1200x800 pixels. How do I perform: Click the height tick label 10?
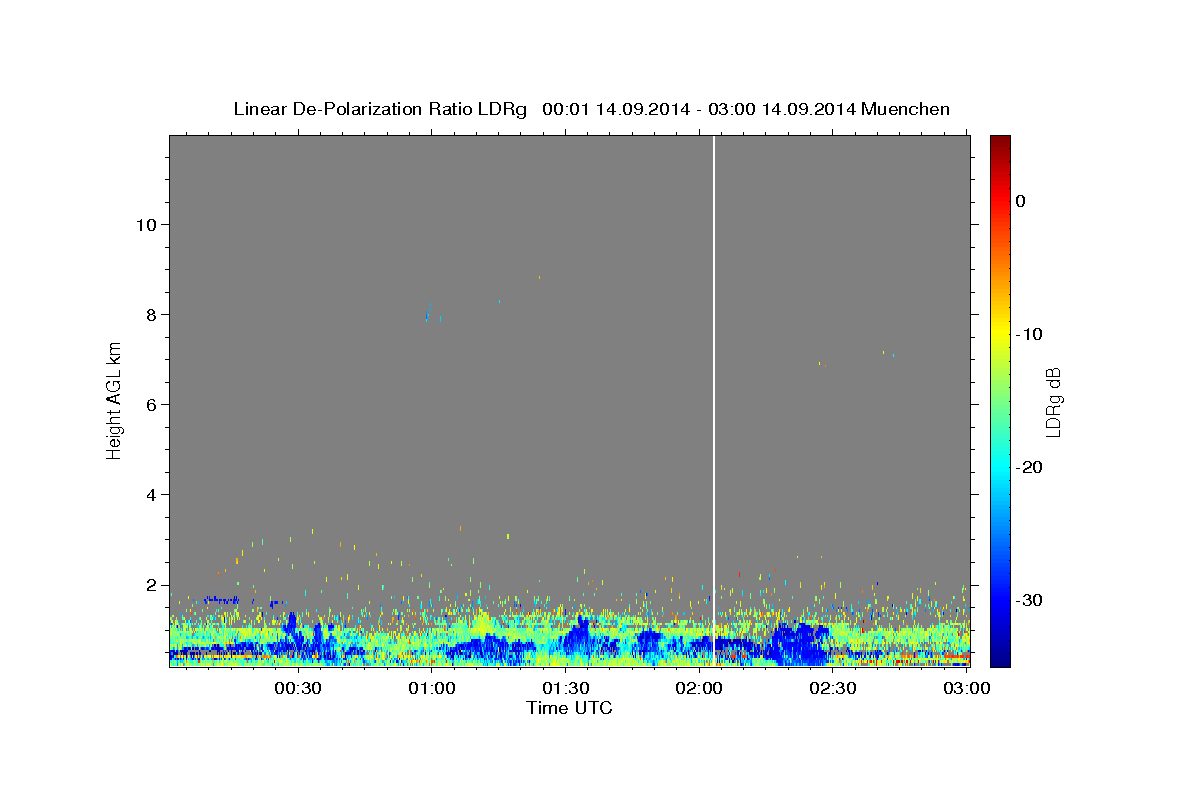pyautogui.click(x=145, y=224)
